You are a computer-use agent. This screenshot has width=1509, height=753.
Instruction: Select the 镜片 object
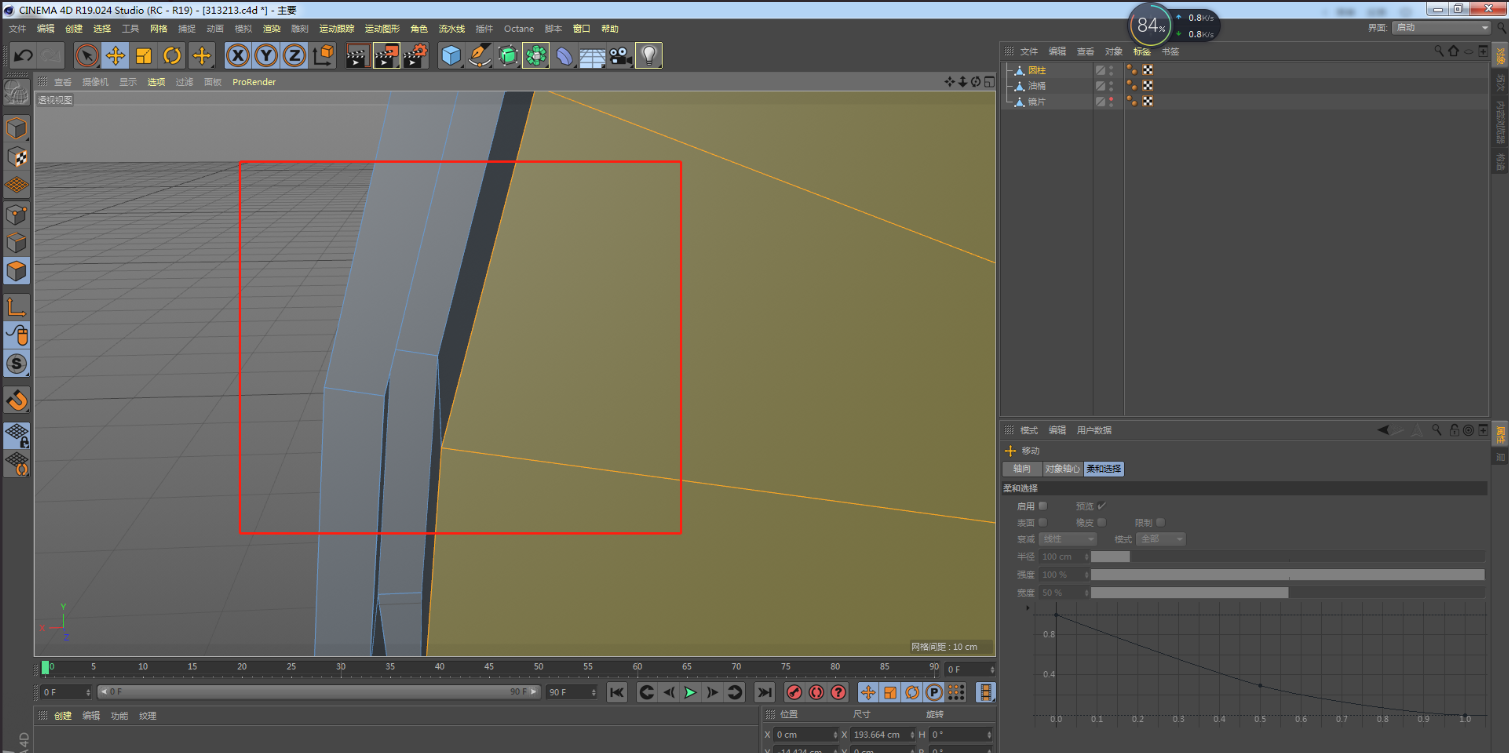click(1037, 102)
